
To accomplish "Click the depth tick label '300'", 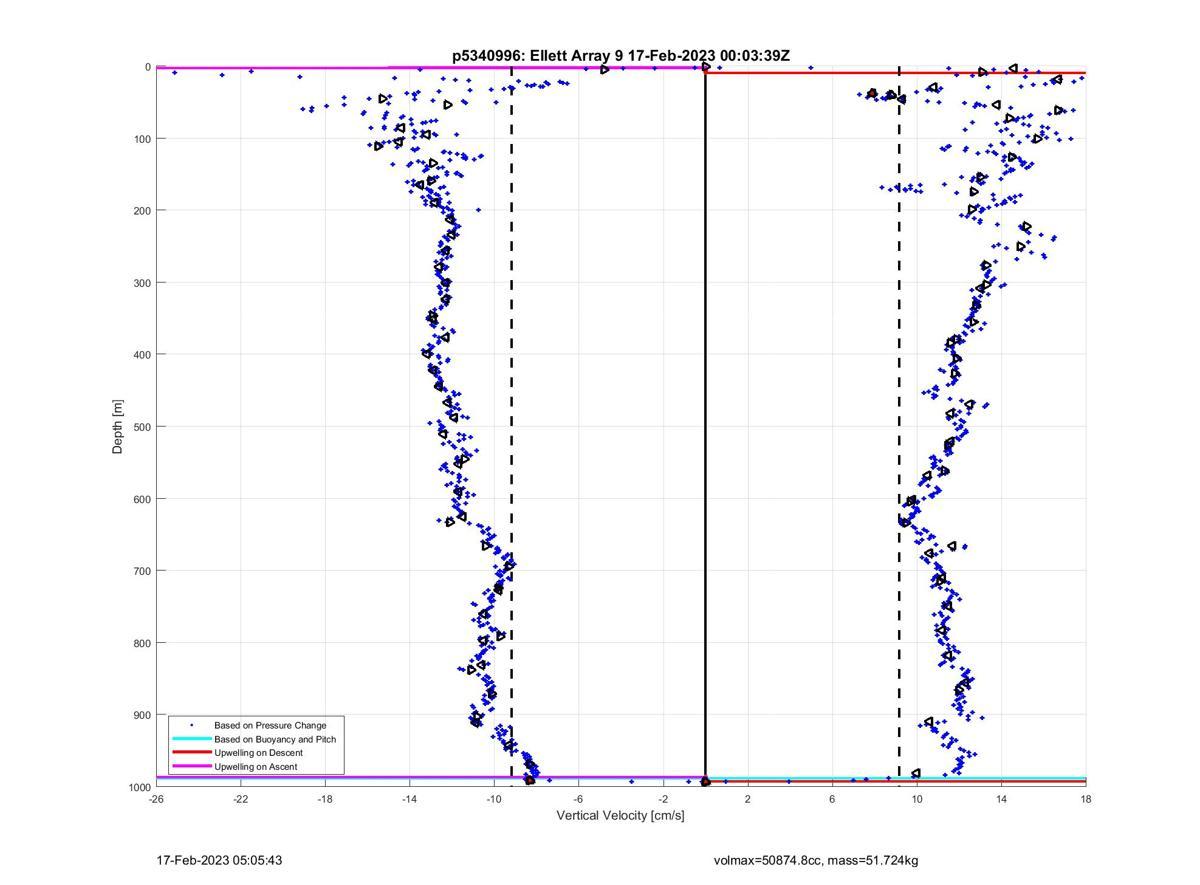I will click(x=142, y=283).
